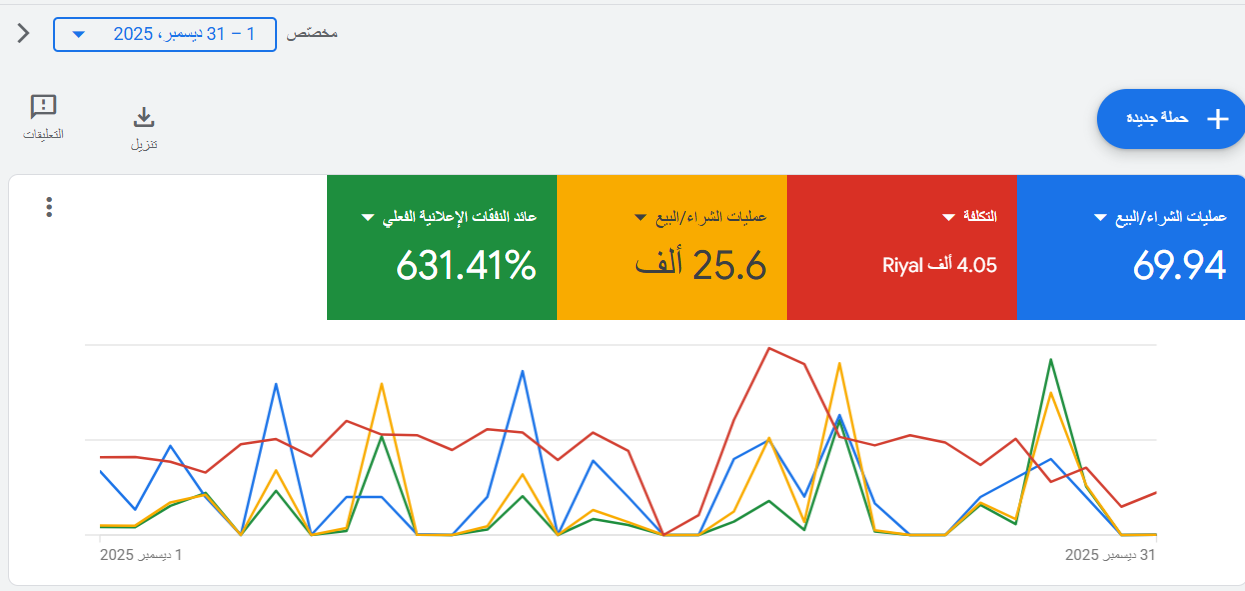
Task: Click the تنزيل text label
Action: 144,144
